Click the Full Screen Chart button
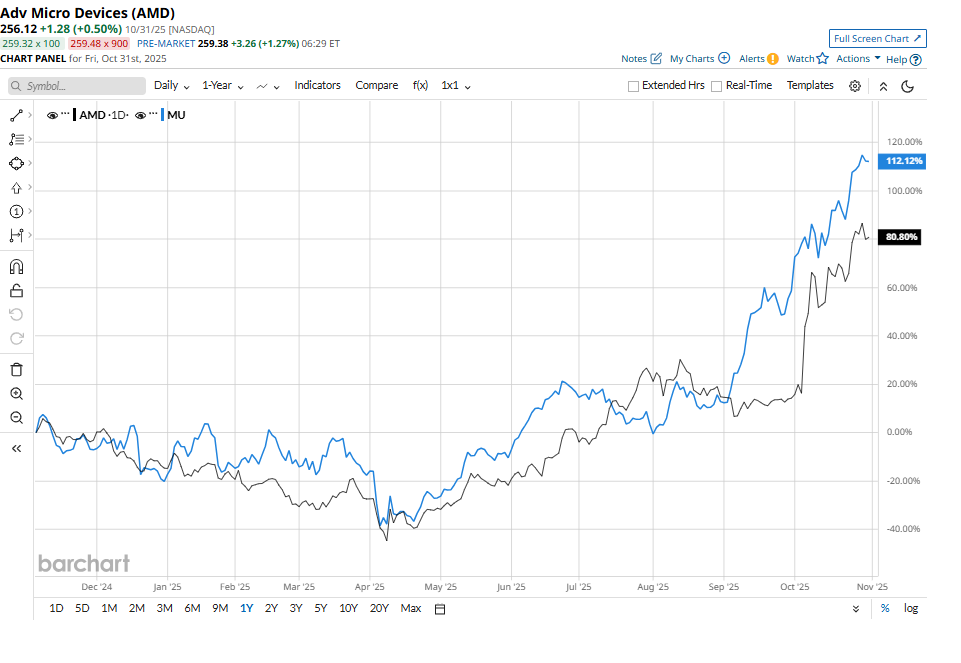 click(x=877, y=39)
